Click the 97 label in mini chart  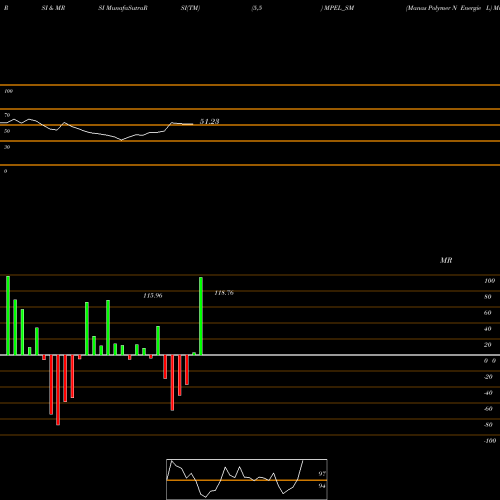click(322, 474)
